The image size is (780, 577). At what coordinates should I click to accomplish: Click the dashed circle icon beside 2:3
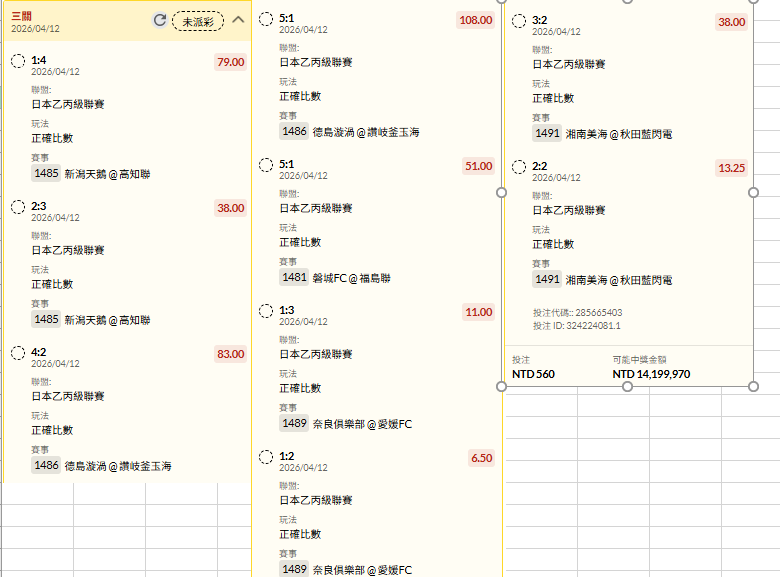pyautogui.click(x=18, y=207)
